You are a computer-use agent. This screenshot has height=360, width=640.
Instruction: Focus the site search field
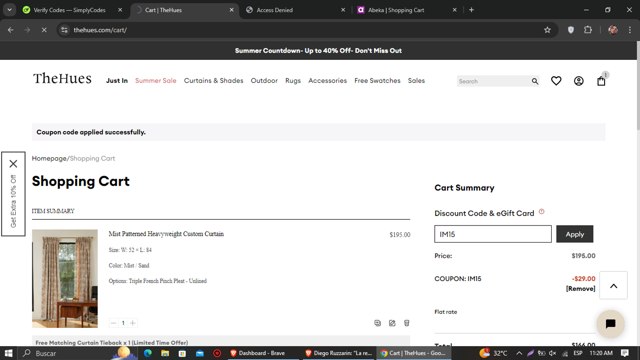(x=493, y=81)
